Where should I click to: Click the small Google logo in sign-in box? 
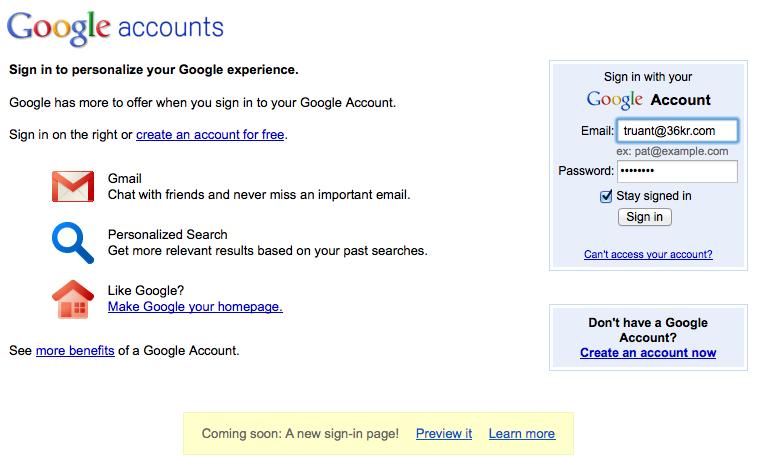[614, 100]
